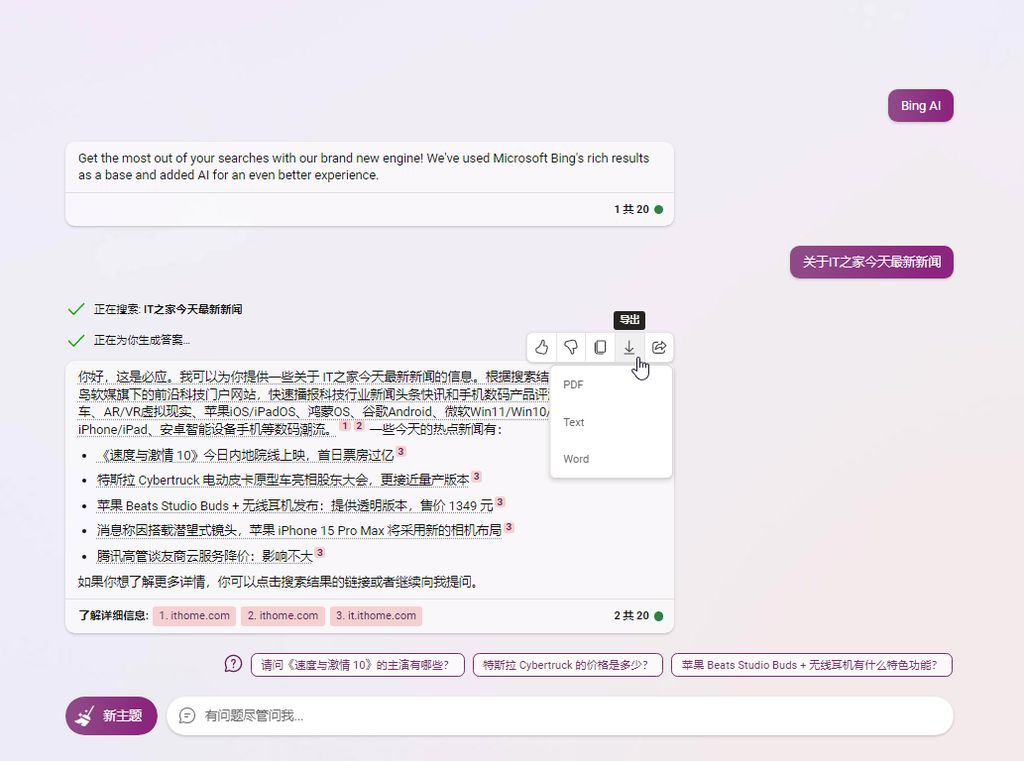Open the it.ithome.com source link
Screen dimensions: 1024x761
coord(375,615)
